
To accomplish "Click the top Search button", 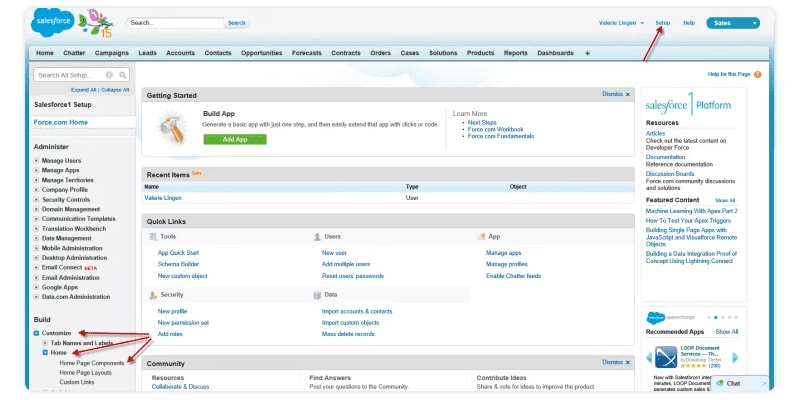I will pyautogui.click(x=236, y=23).
